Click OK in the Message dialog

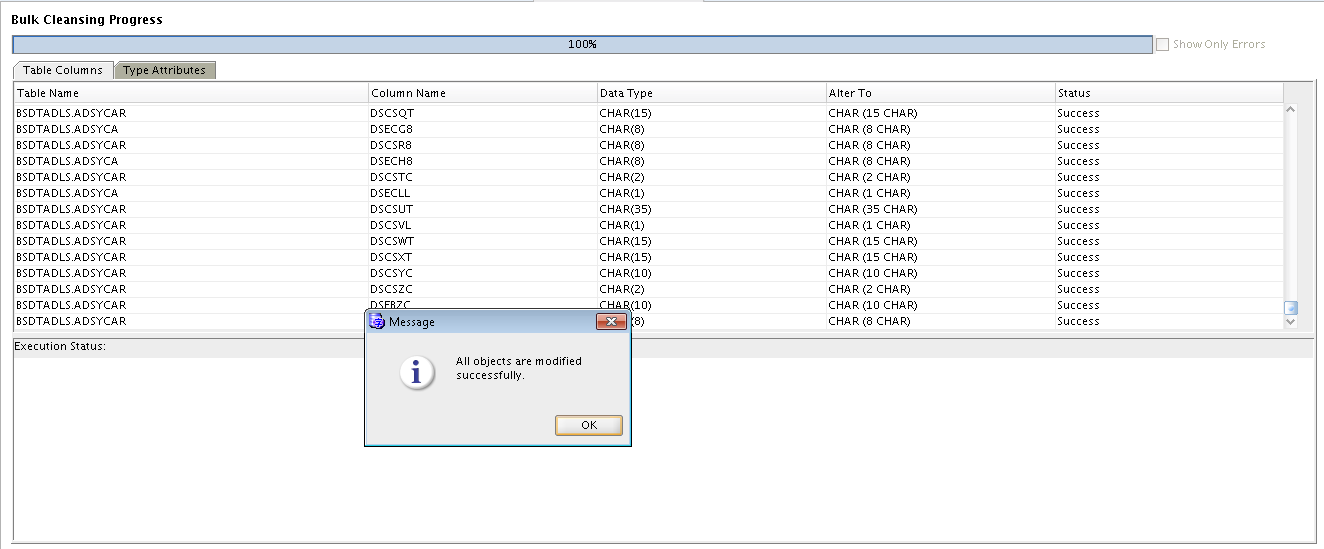(x=588, y=425)
